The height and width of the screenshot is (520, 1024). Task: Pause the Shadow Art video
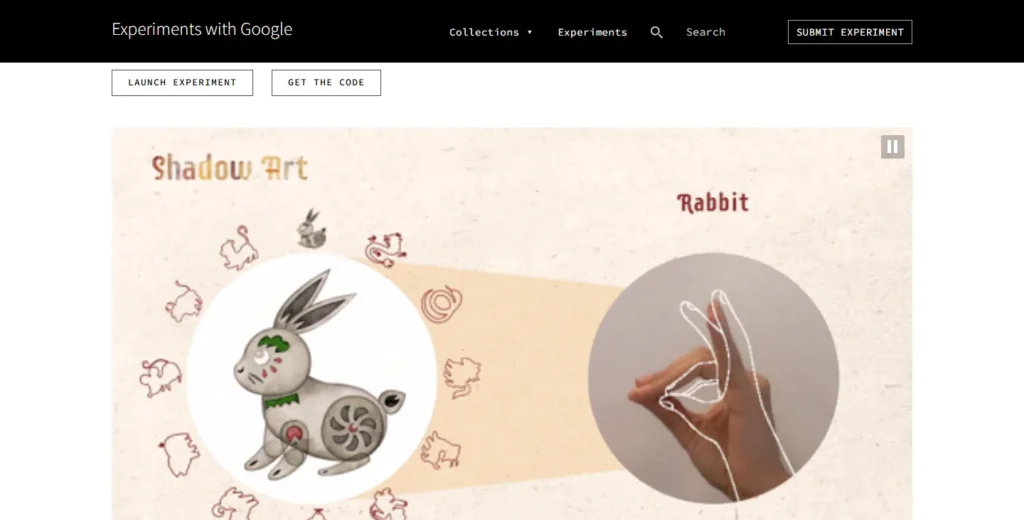coord(892,146)
